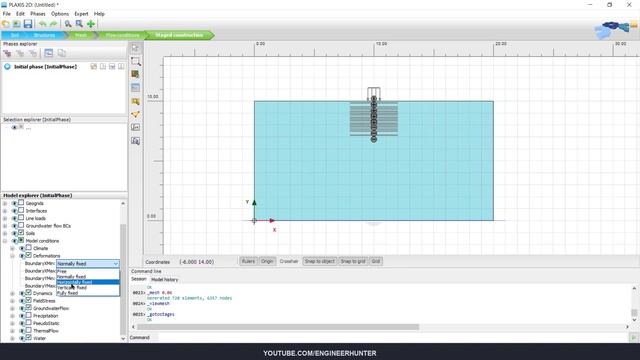Toggle the Origin button
Viewport: 640px width, 360px height.
[x=267, y=261]
